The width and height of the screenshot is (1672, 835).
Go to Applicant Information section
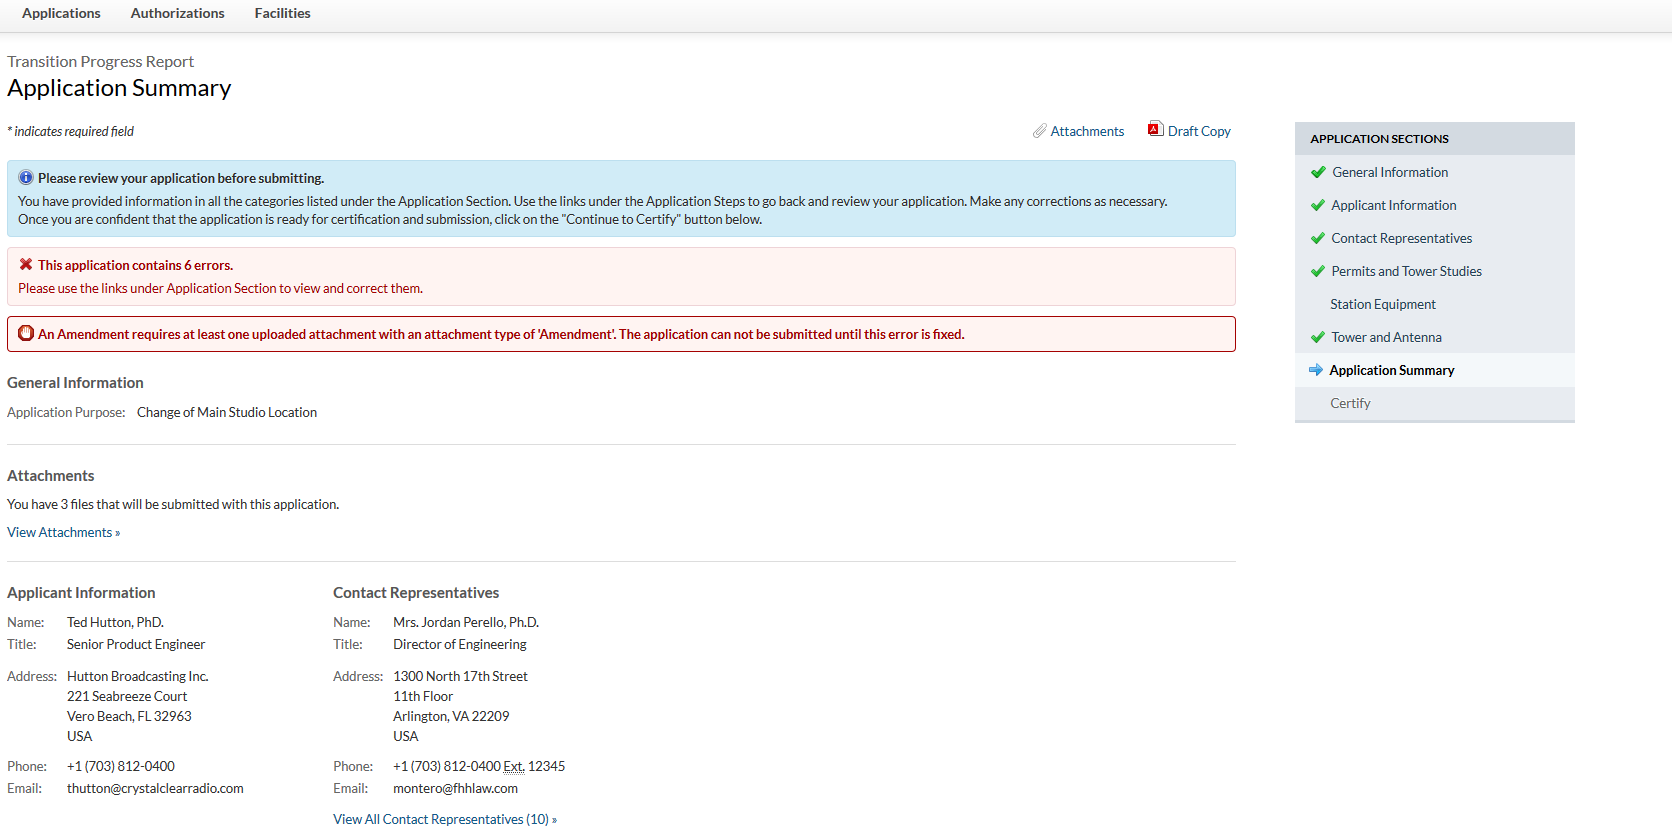[1393, 205]
